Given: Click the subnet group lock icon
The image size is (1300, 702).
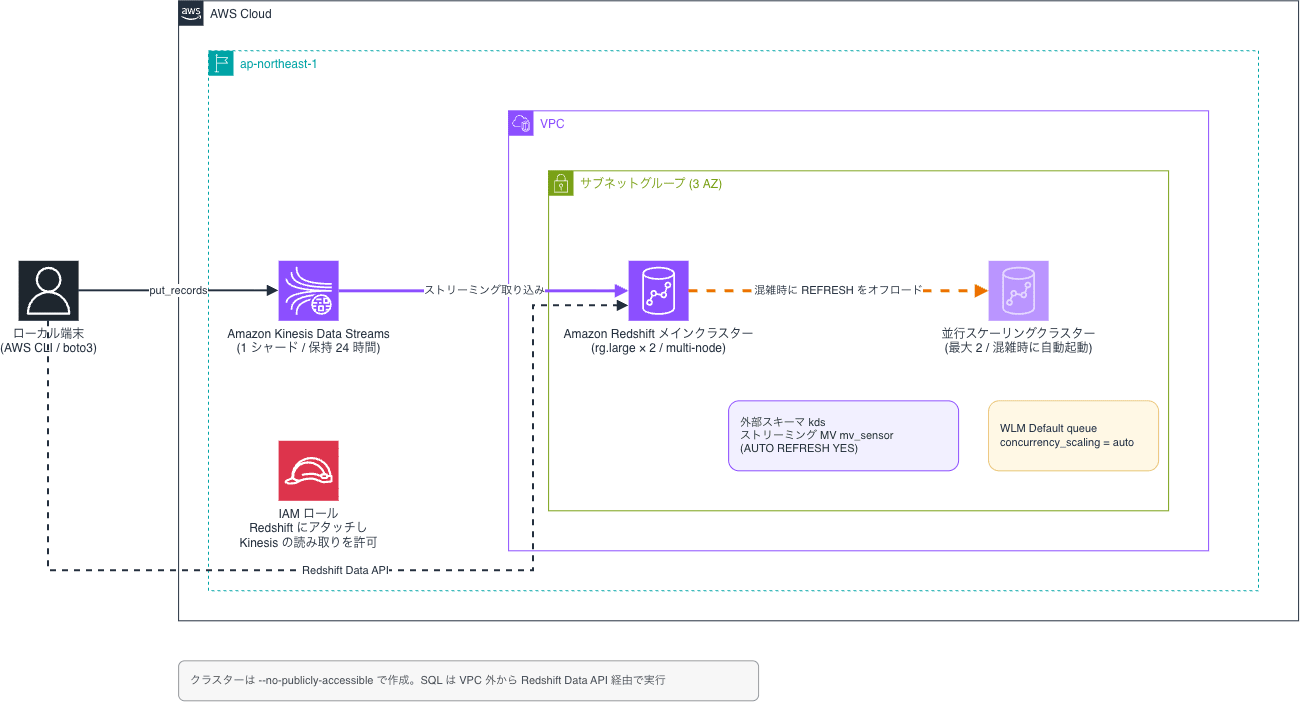Looking at the screenshot, I should (x=561, y=183).
